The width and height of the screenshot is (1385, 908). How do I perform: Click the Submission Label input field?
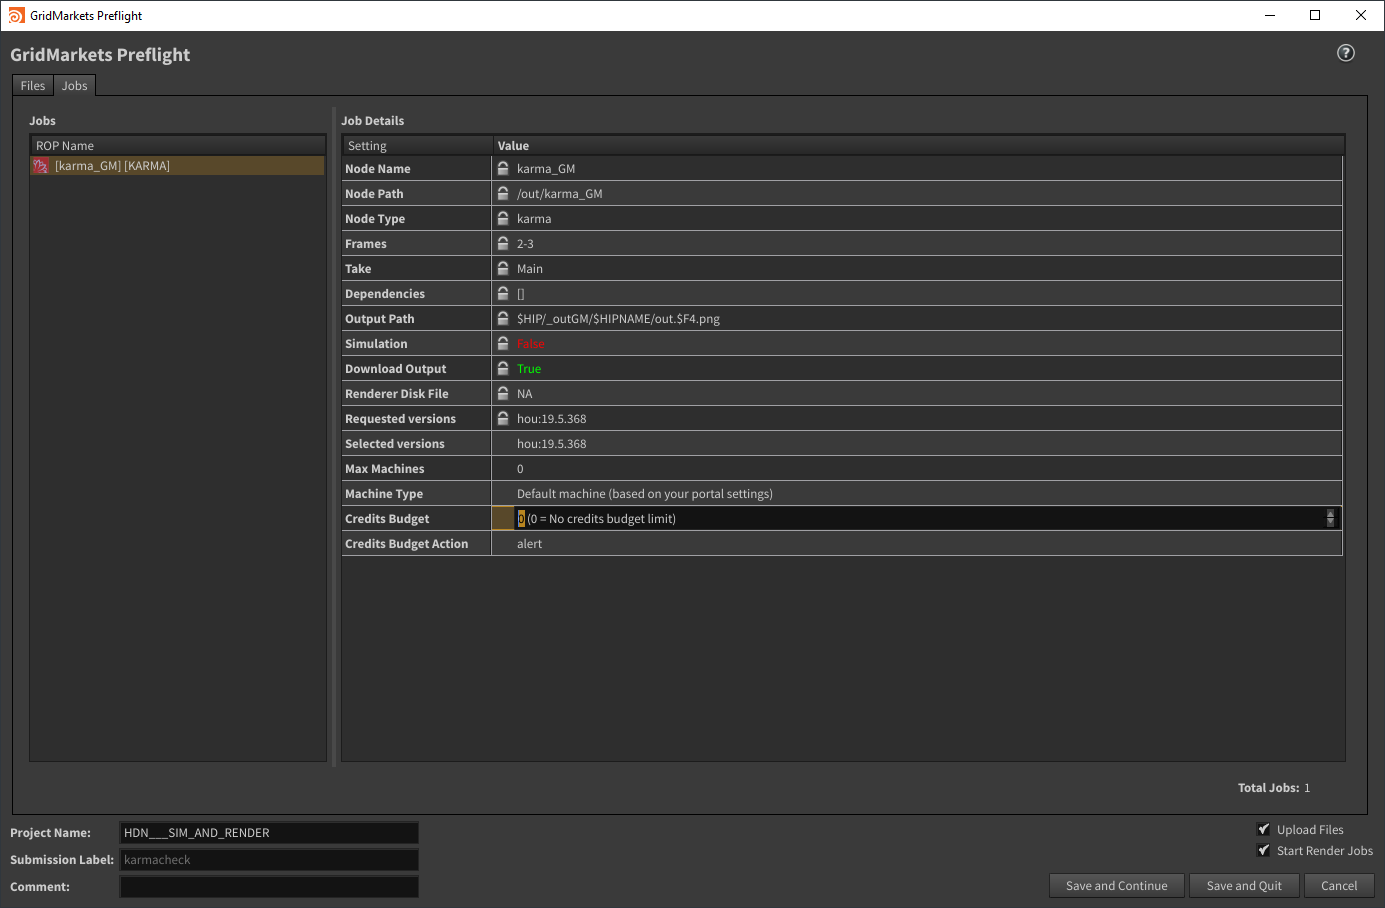click(269, 860)
